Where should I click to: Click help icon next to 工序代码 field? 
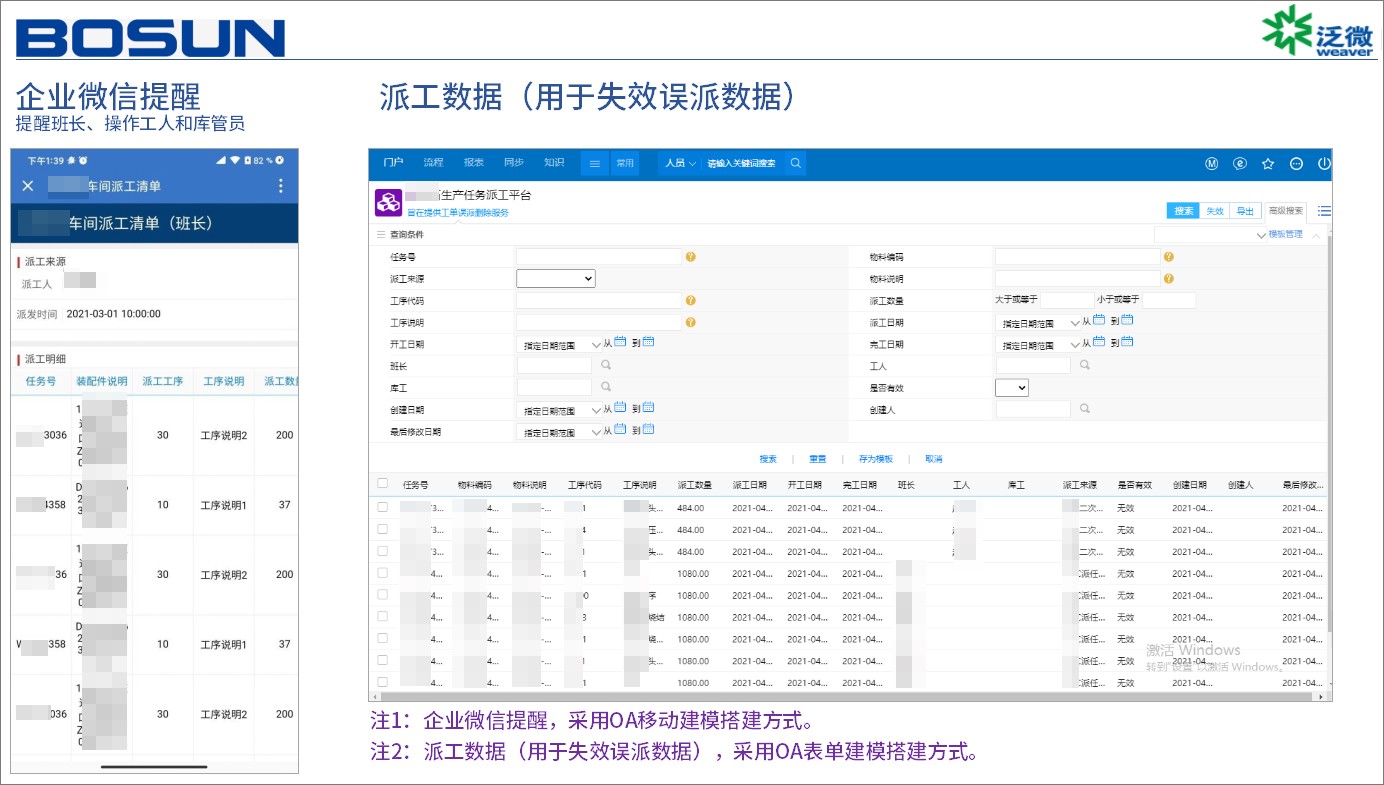coord(690,300)
